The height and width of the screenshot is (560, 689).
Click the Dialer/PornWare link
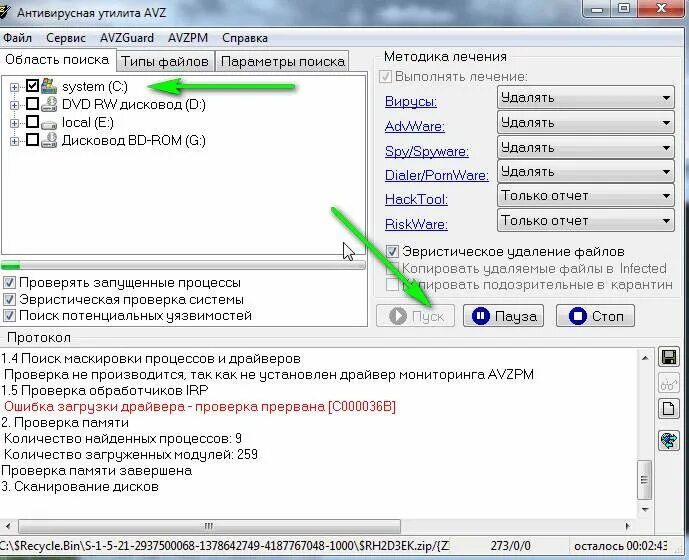tap(437, 175)
